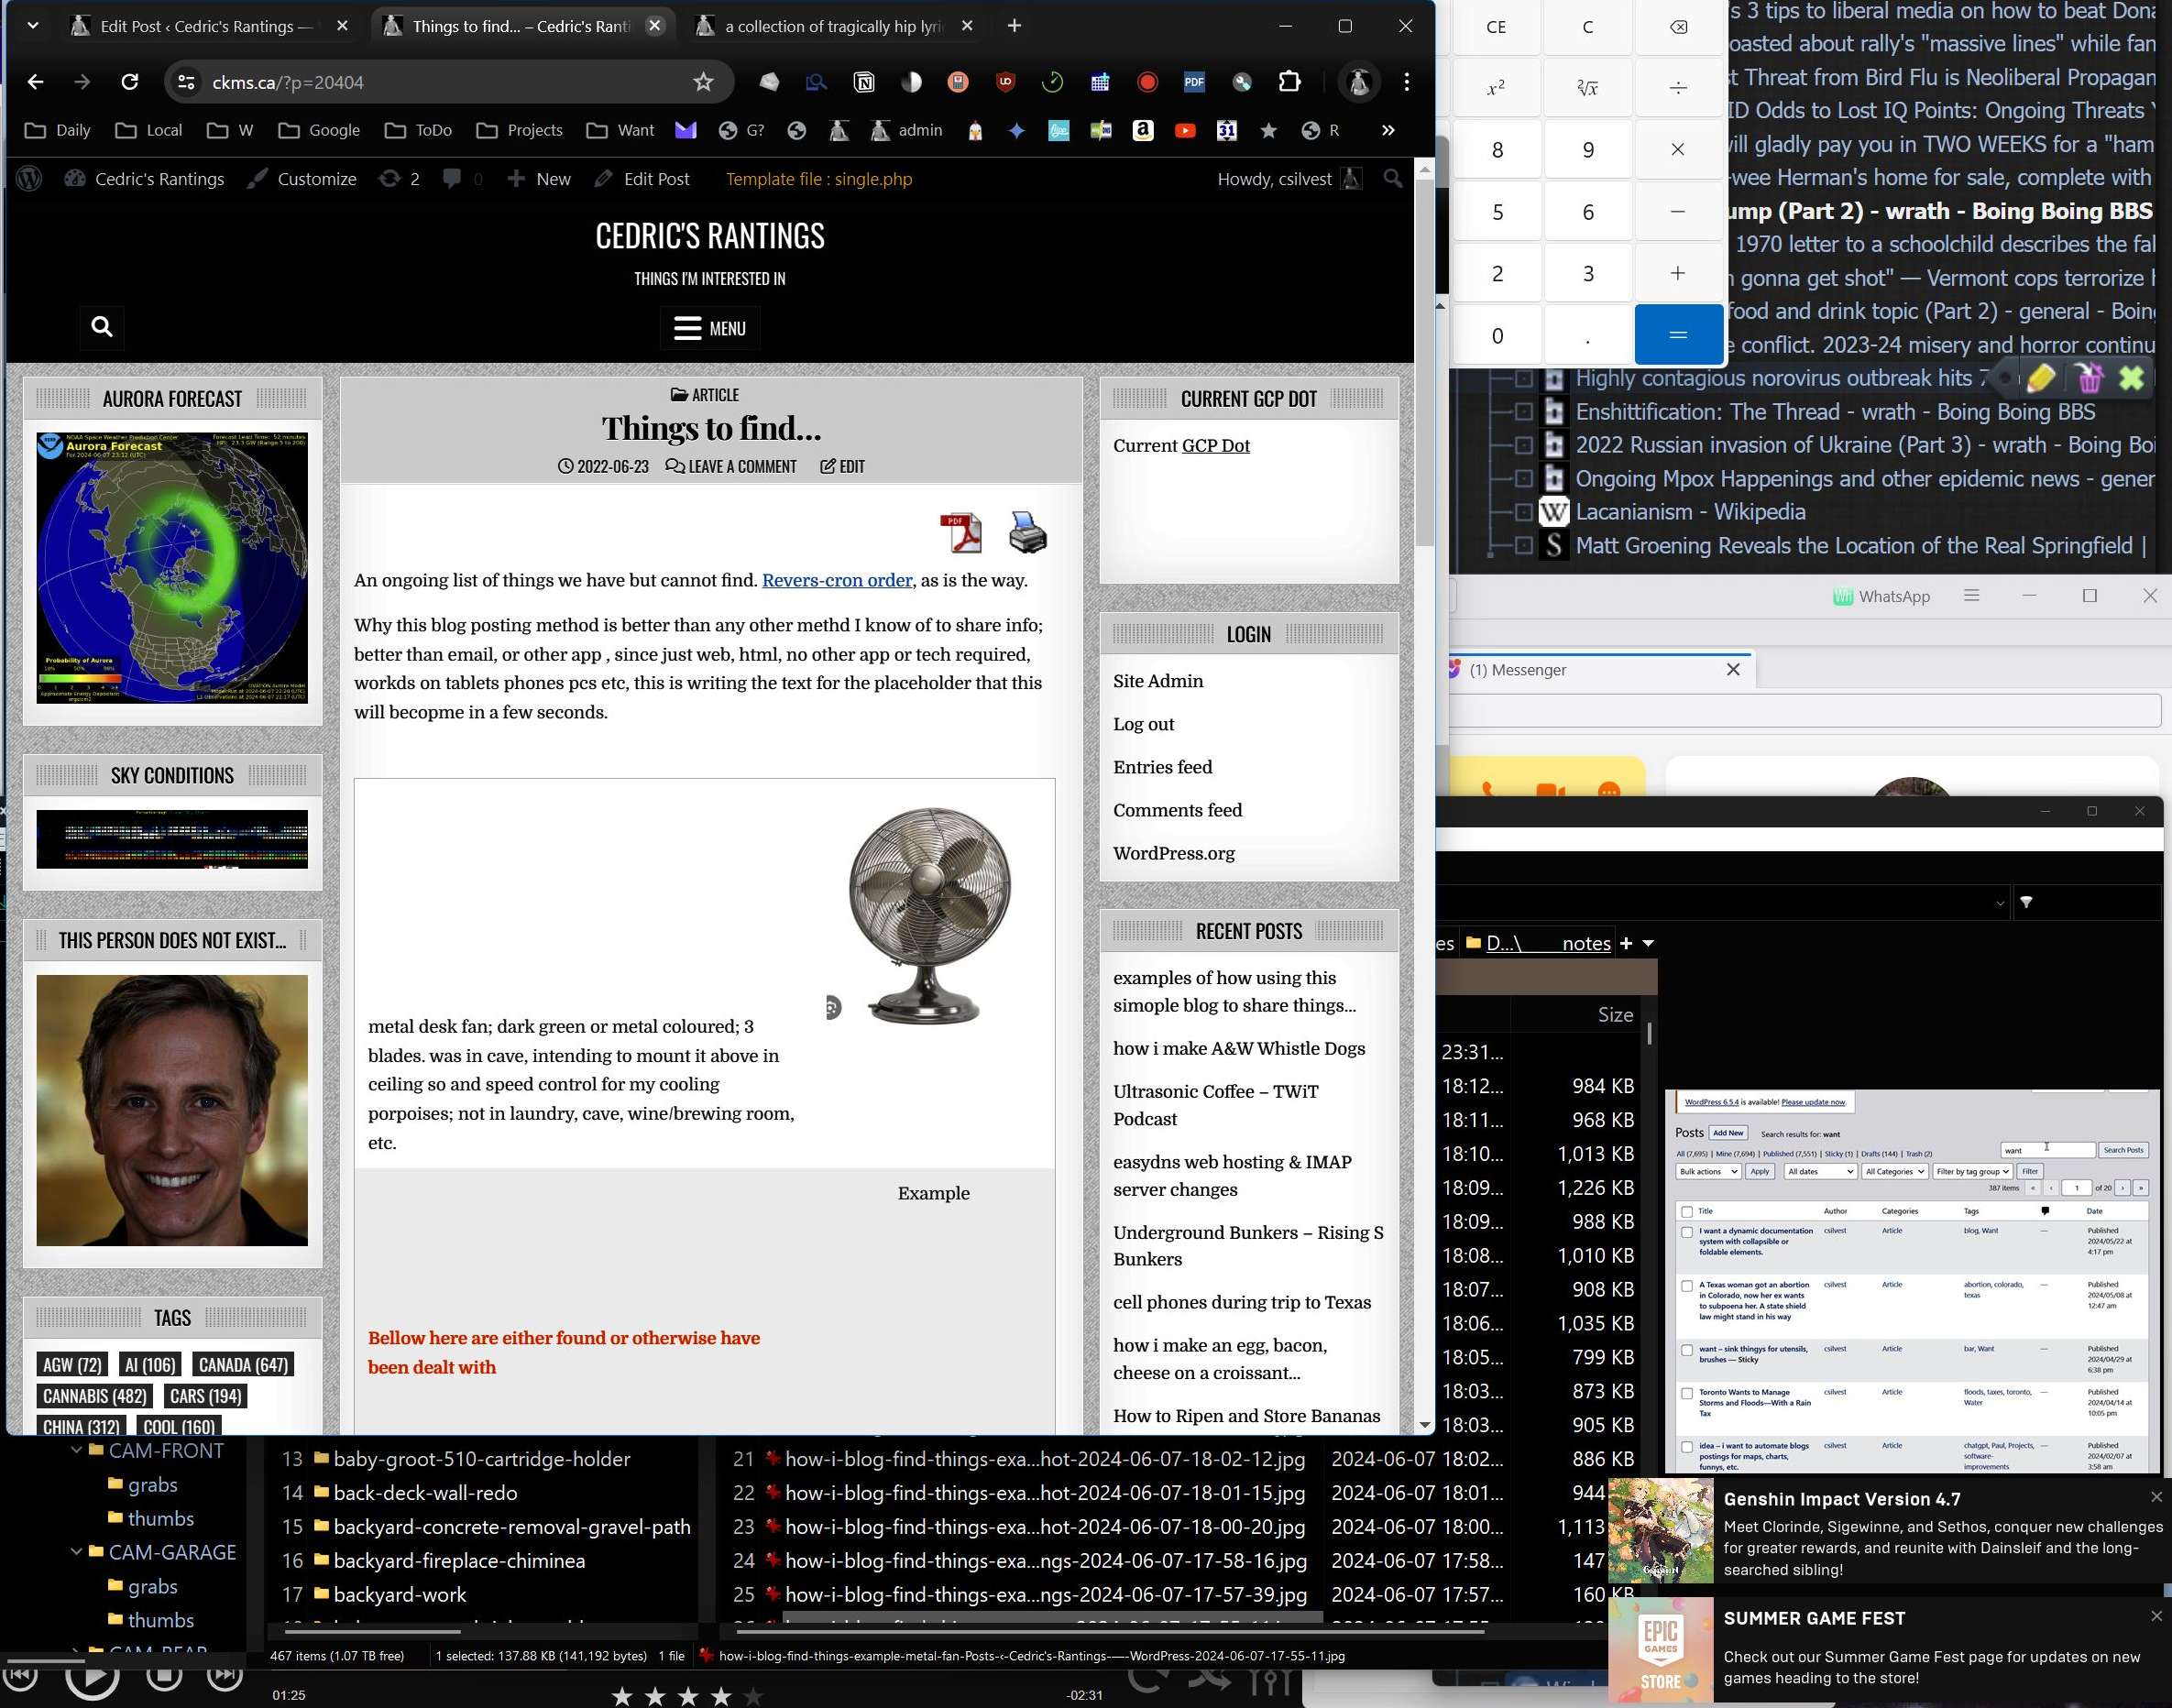Collapse the CAM-FRONT folder tree
The width and height of the screenshot is (2172, 1708).
(77, 1450)
